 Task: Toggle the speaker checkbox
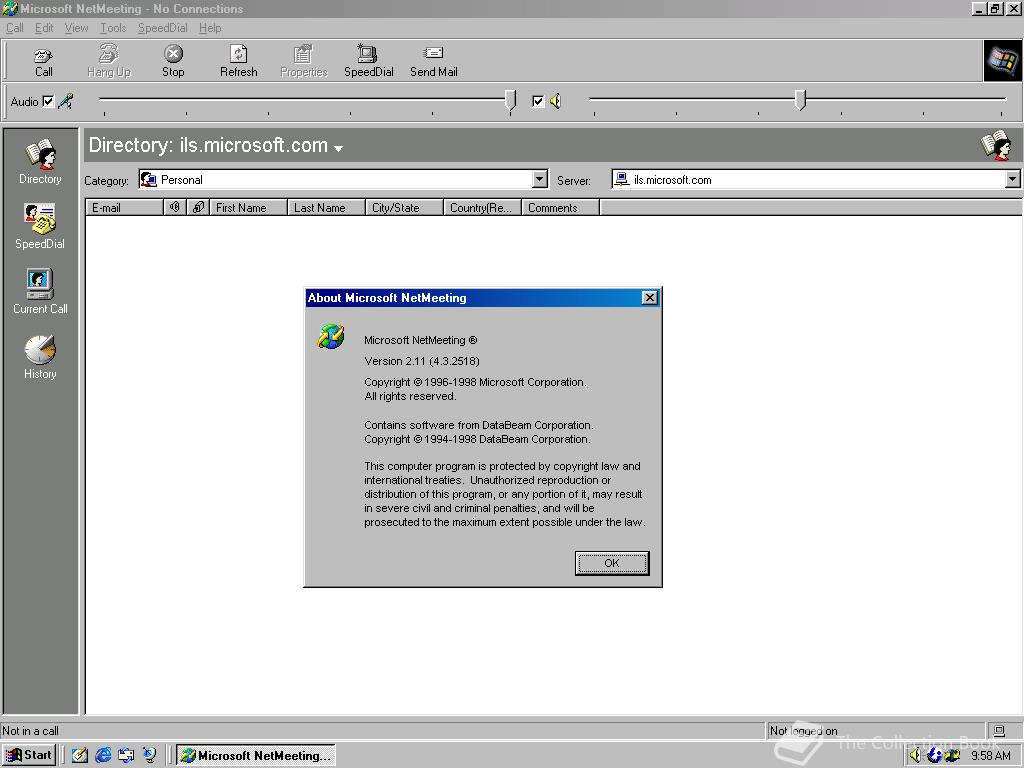tap(538, 101)
